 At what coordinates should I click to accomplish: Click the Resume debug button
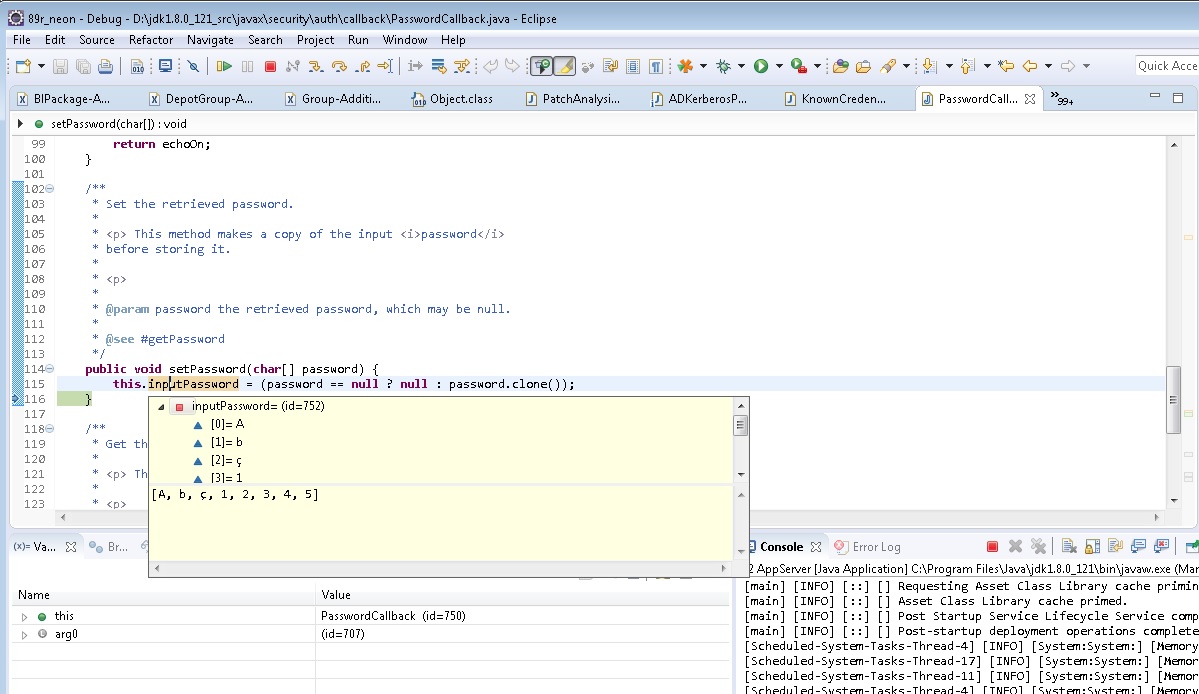[x=224, y=66]
